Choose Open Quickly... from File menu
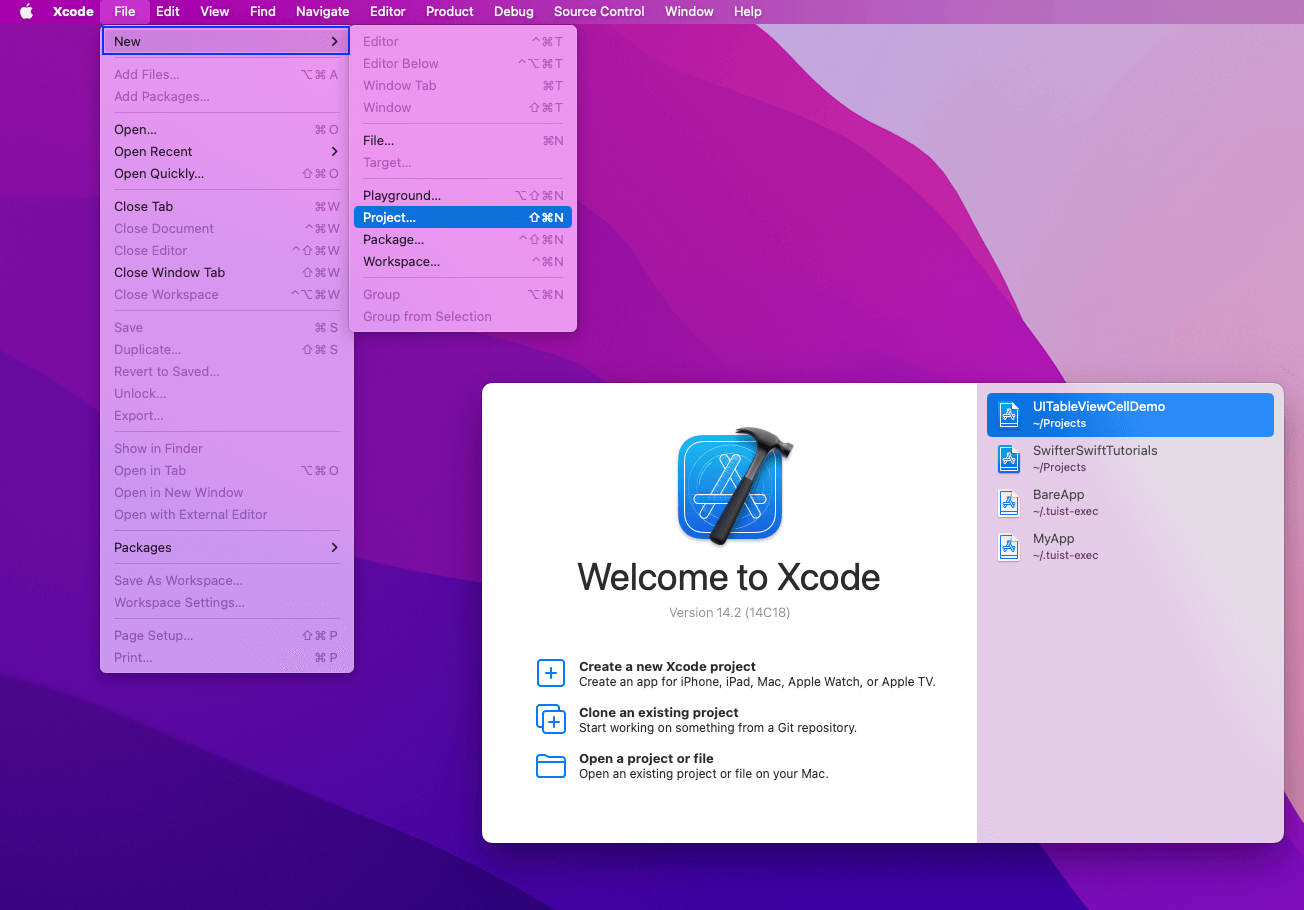 159,174
